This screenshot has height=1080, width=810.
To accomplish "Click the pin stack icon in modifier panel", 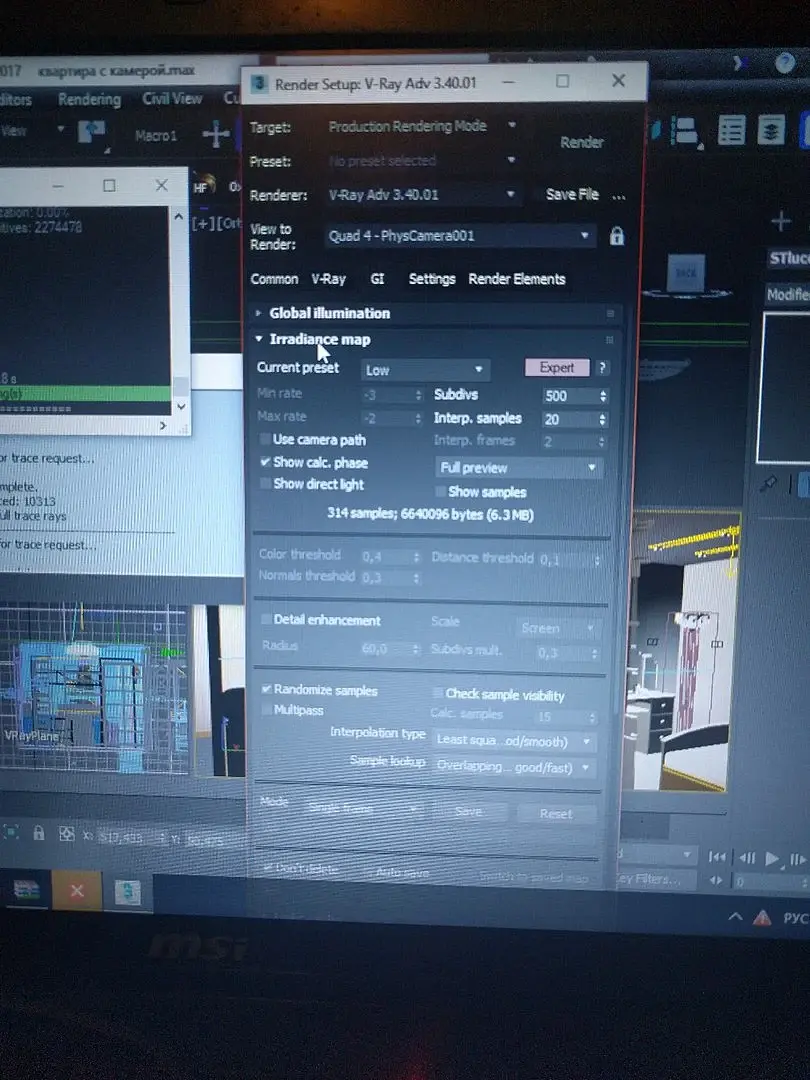I will [769, 484].
